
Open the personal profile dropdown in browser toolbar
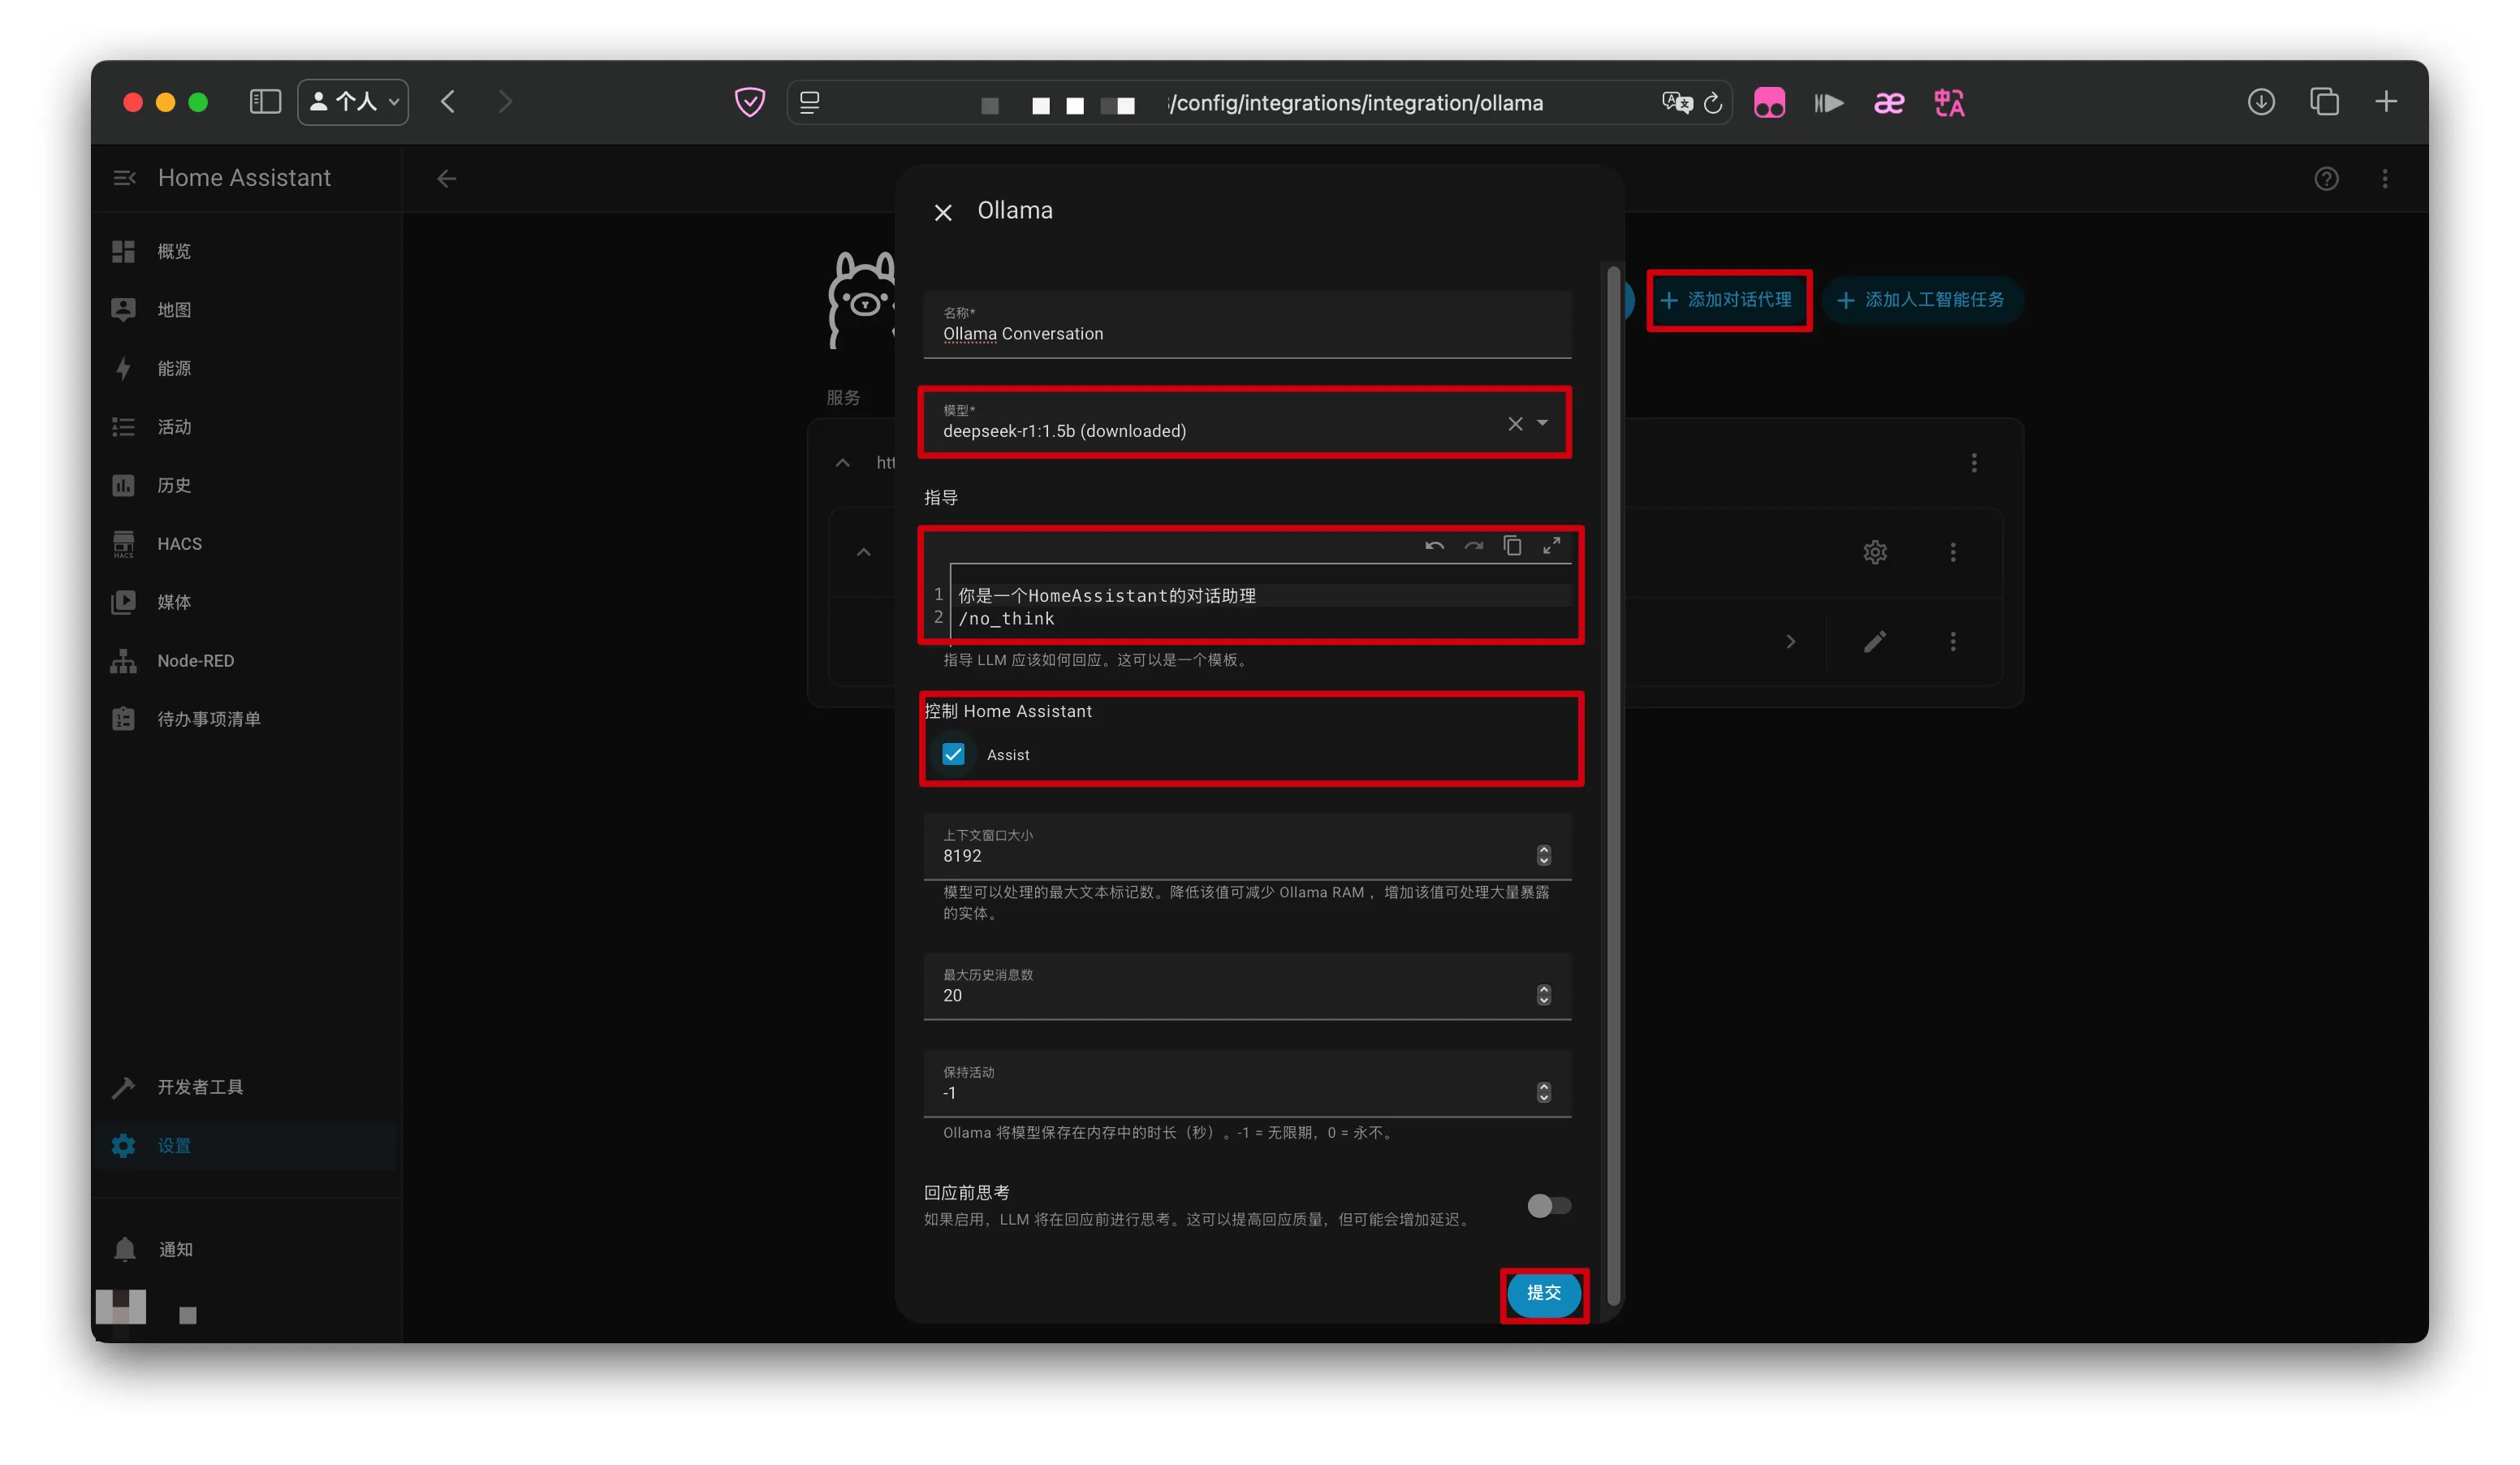pyautogui.click(x=353, y=102)
